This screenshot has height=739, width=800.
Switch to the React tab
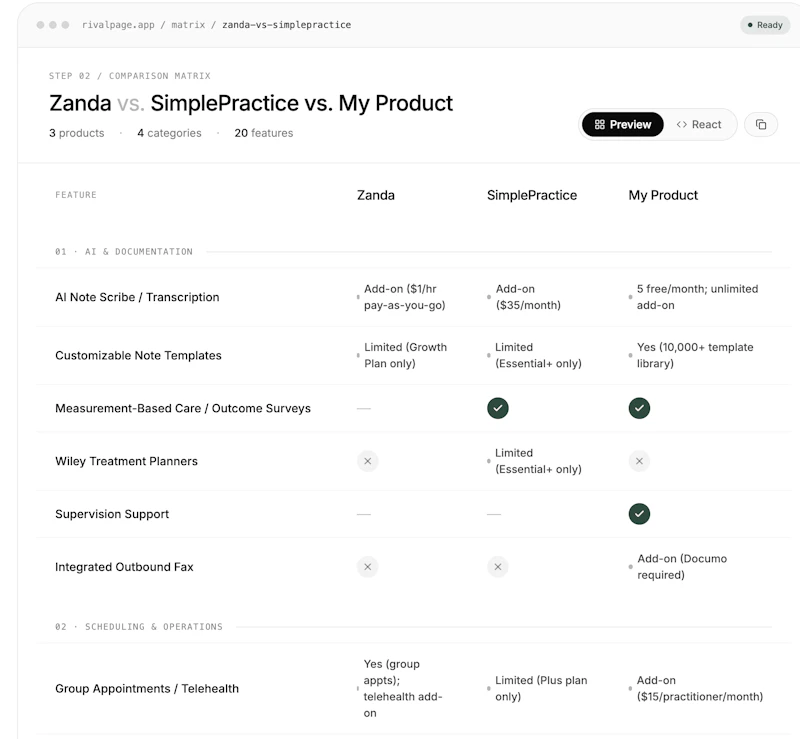699,125
